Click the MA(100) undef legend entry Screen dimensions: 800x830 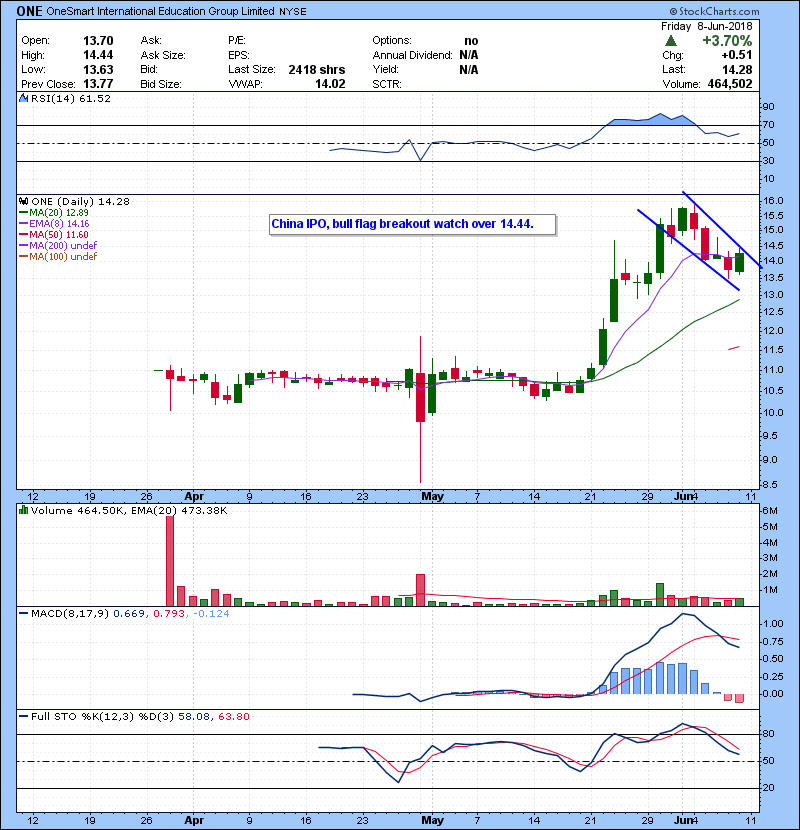[58, 257]
